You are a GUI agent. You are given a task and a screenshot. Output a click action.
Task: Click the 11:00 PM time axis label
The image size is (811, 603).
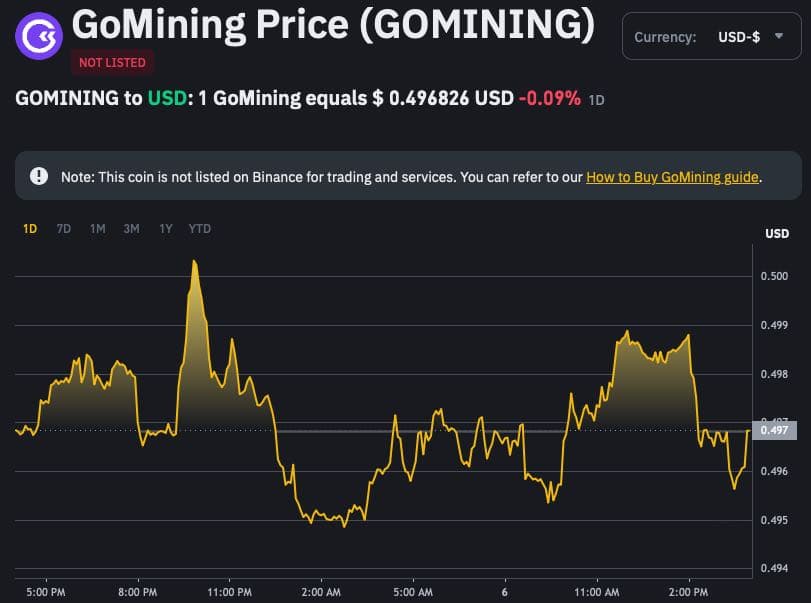tap(230, 592)
